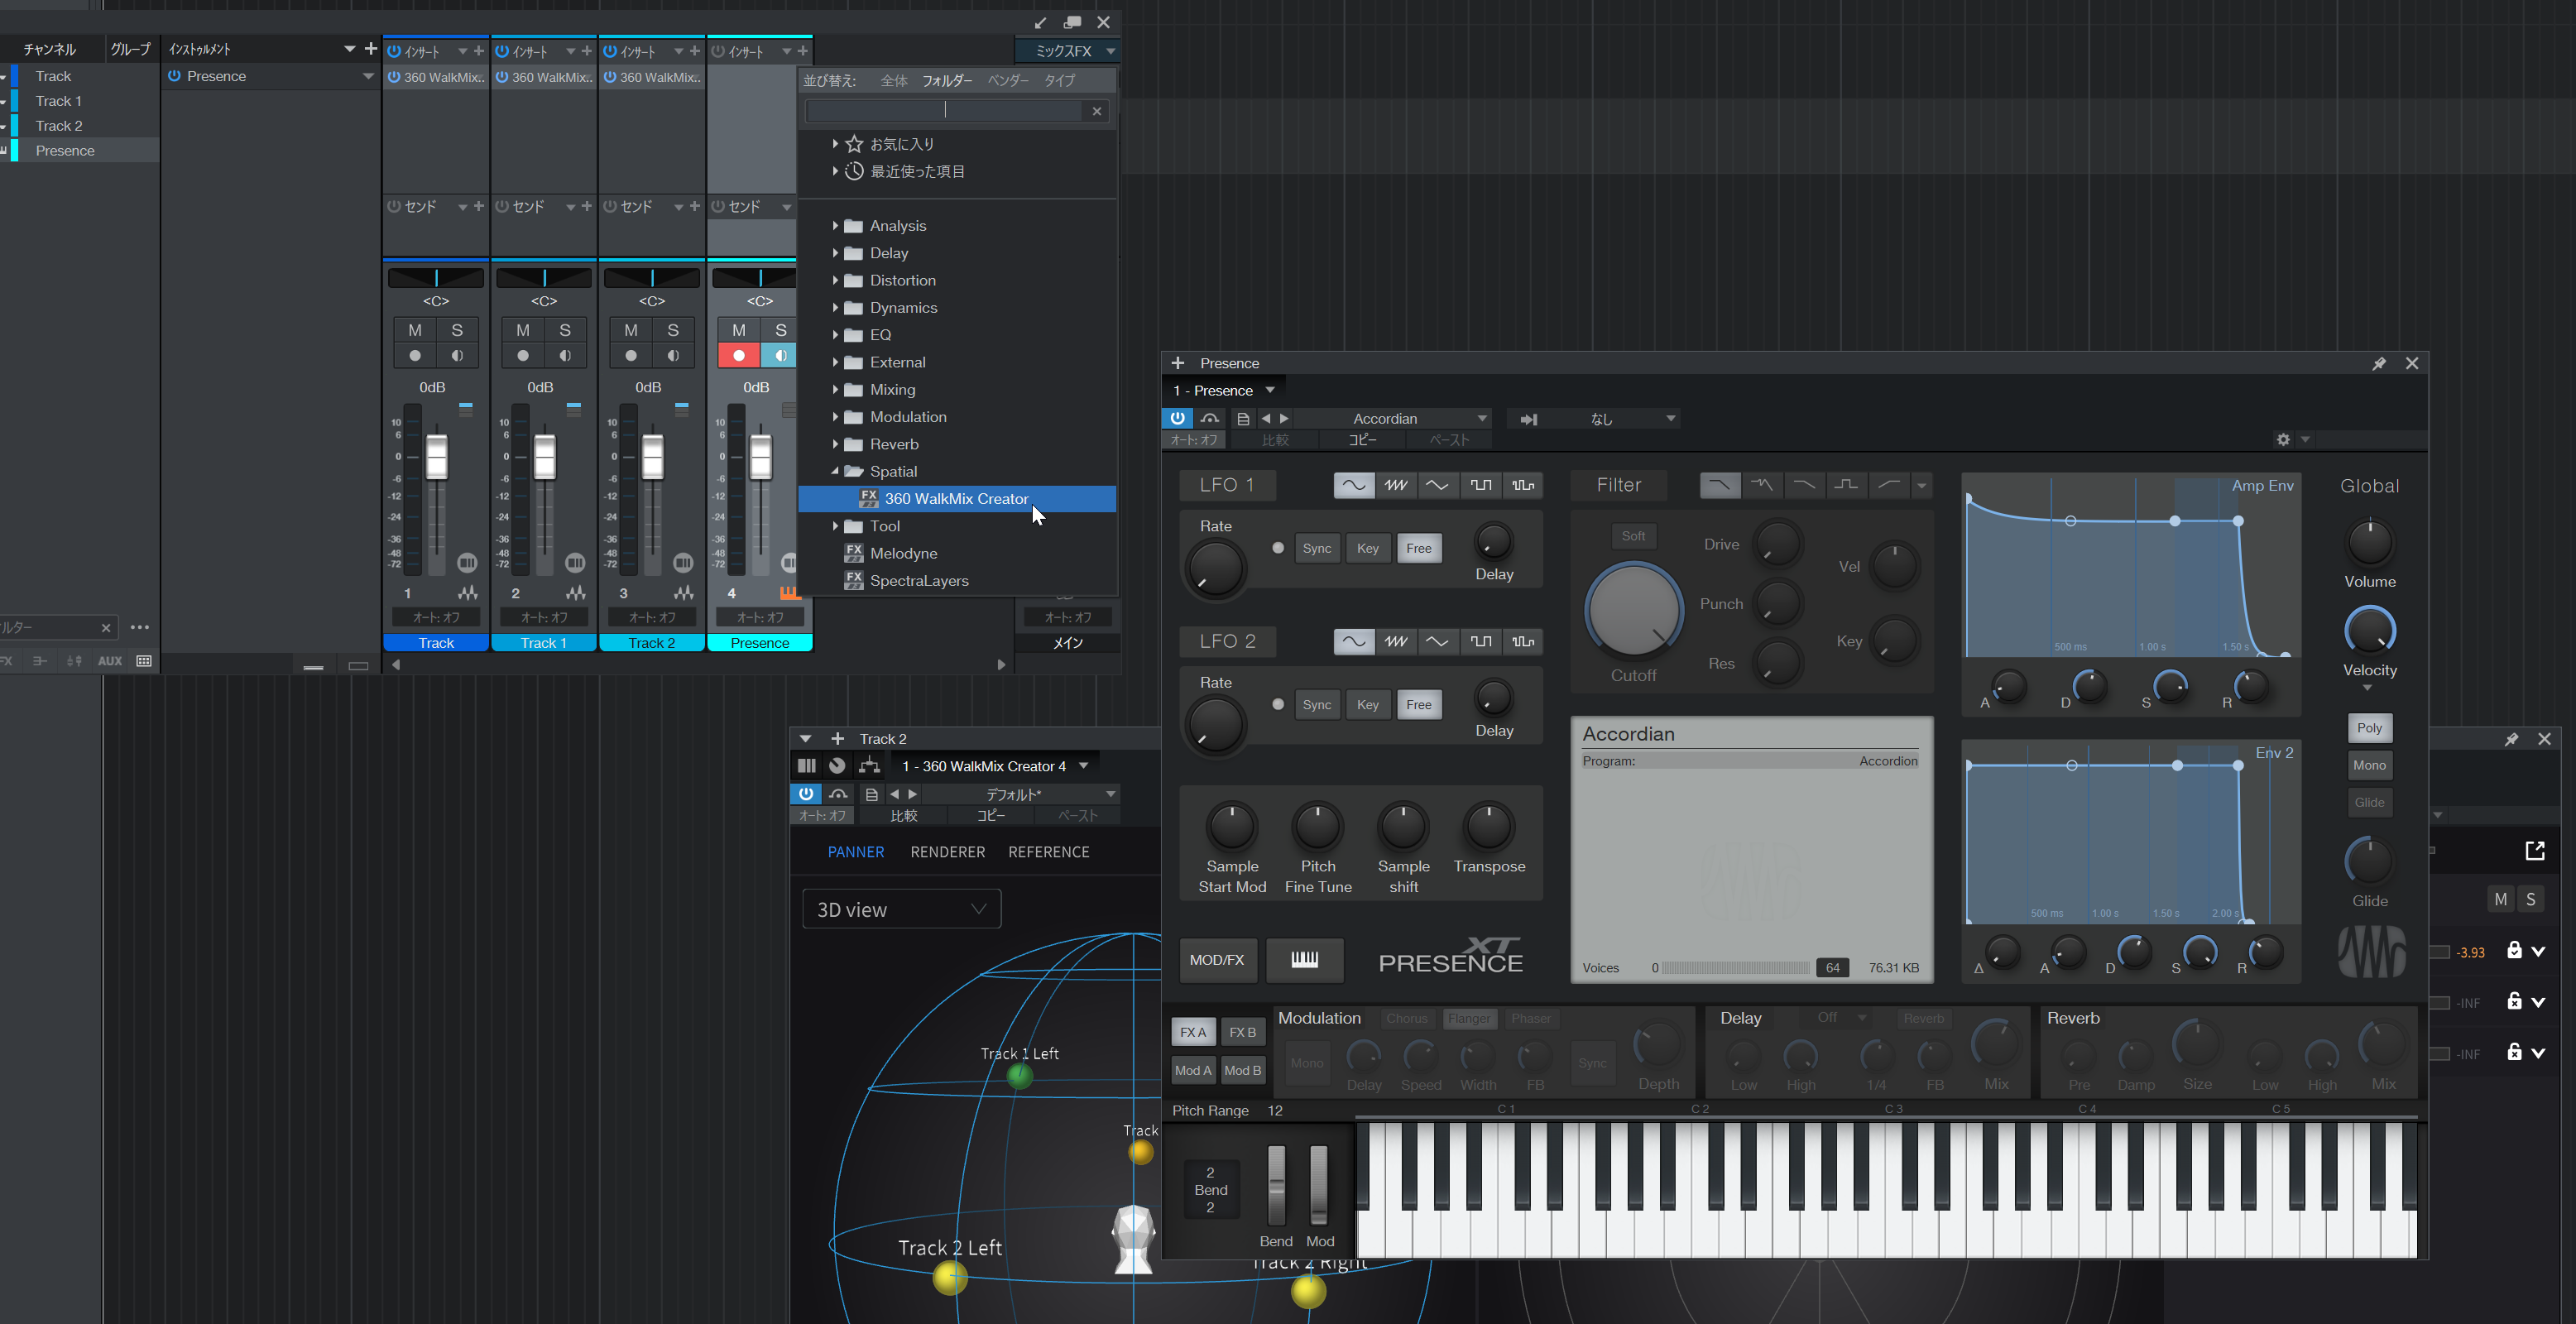
Task: Select next Presence preset arrow
Action: click(1284, 418)
